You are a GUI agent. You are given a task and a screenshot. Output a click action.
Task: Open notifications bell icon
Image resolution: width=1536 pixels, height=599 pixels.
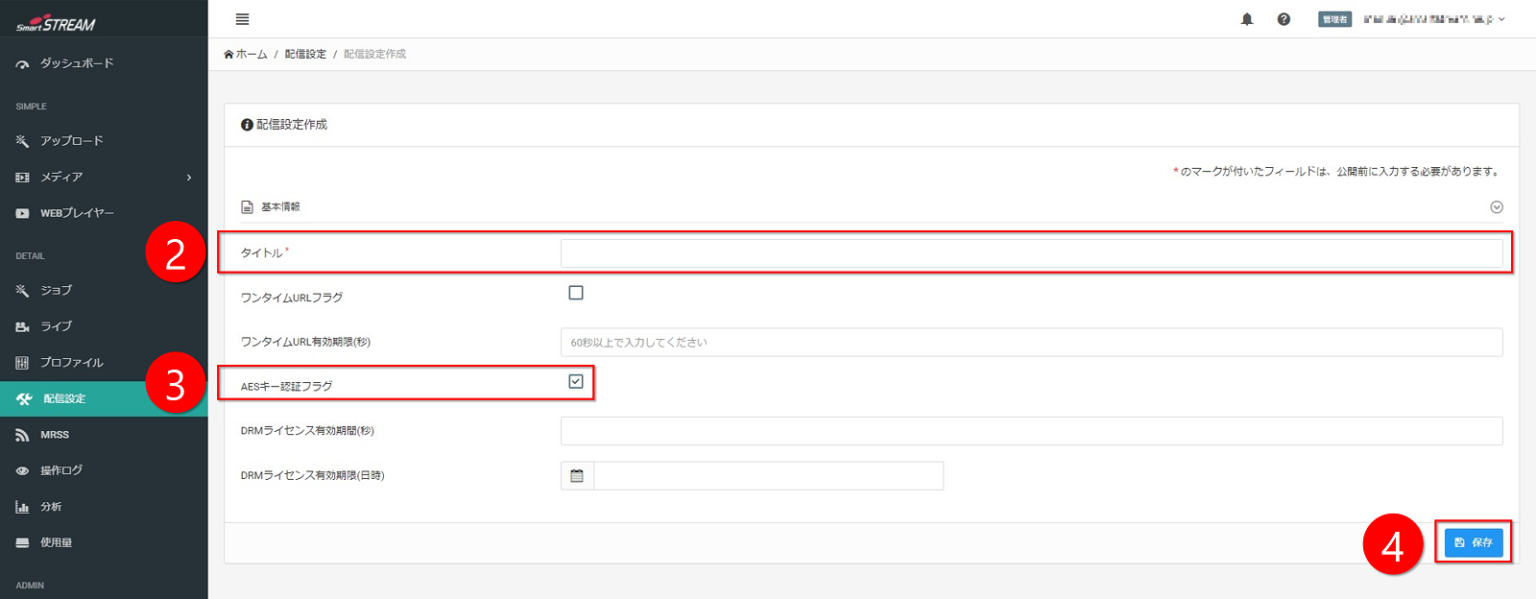click(1247, 19)
